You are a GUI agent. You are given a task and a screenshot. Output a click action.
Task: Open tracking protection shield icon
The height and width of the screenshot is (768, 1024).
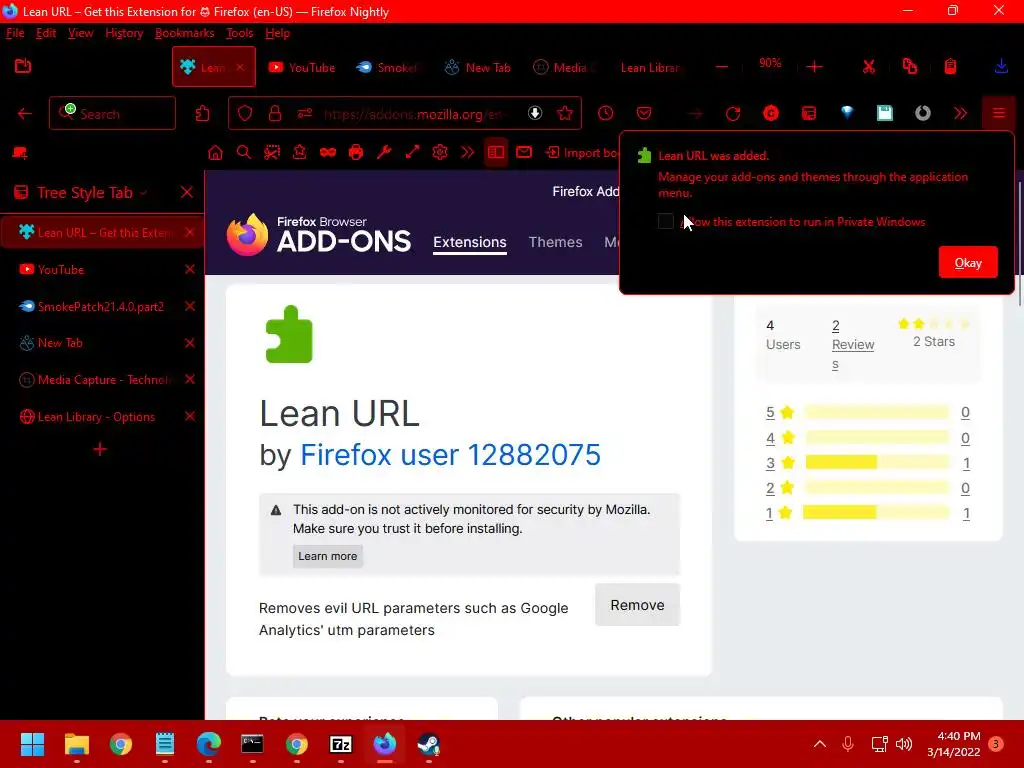[x=245, y=114]
